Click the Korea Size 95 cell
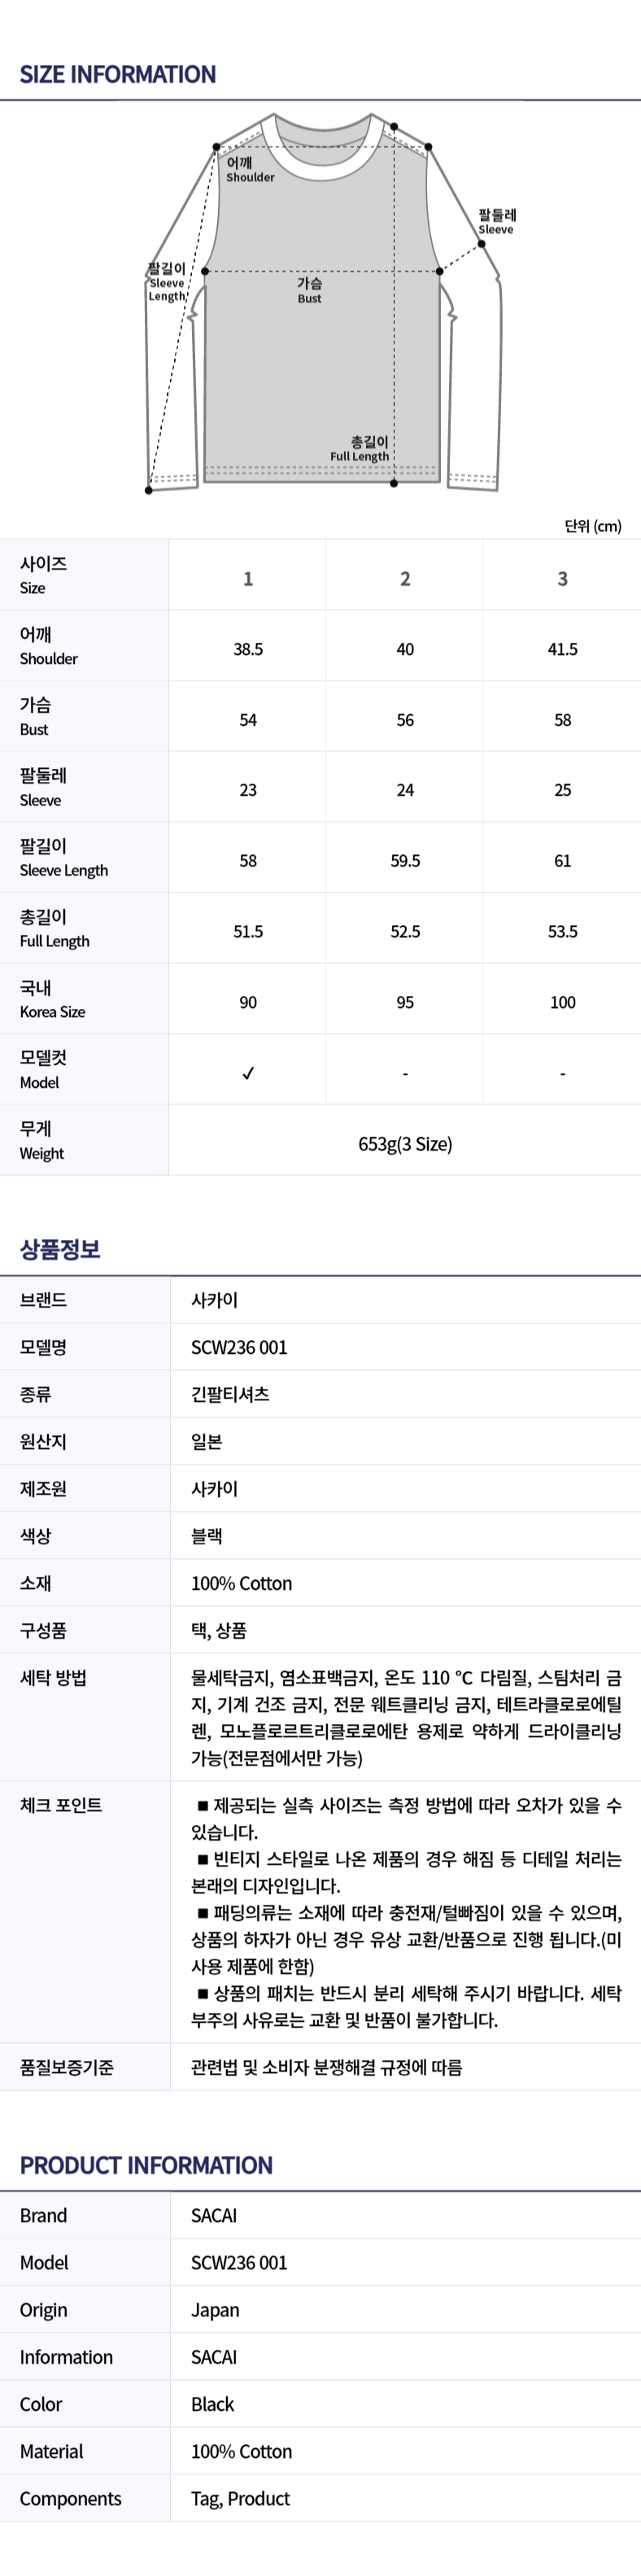641x2576 pixels. click(405, 1002)
